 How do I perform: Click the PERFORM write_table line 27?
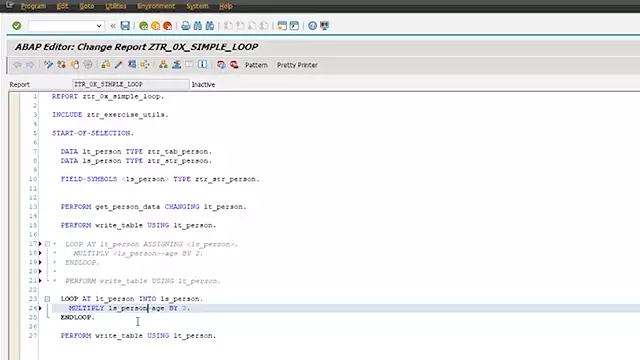click(x=138, y=336)
